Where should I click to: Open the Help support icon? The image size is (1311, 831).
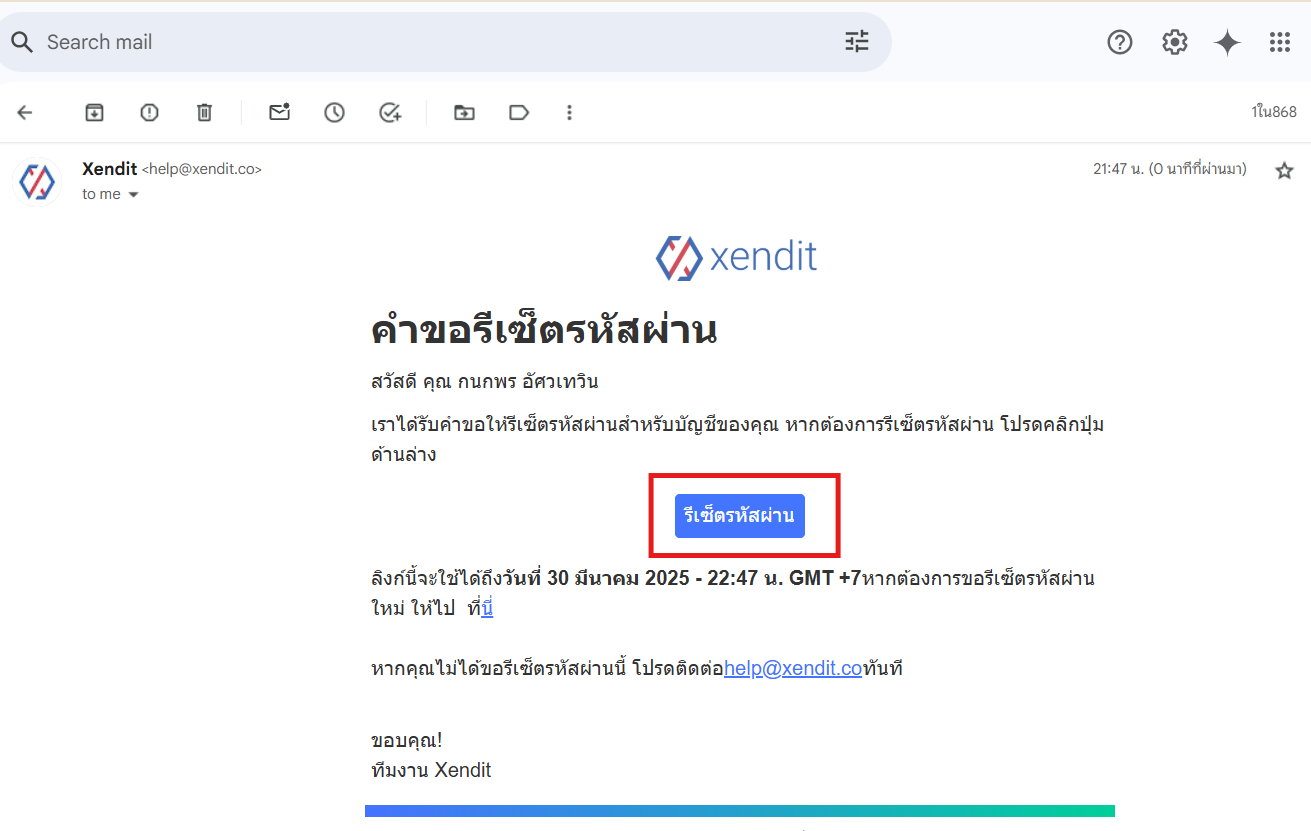pyautogui.click(x=1120, y=42)
